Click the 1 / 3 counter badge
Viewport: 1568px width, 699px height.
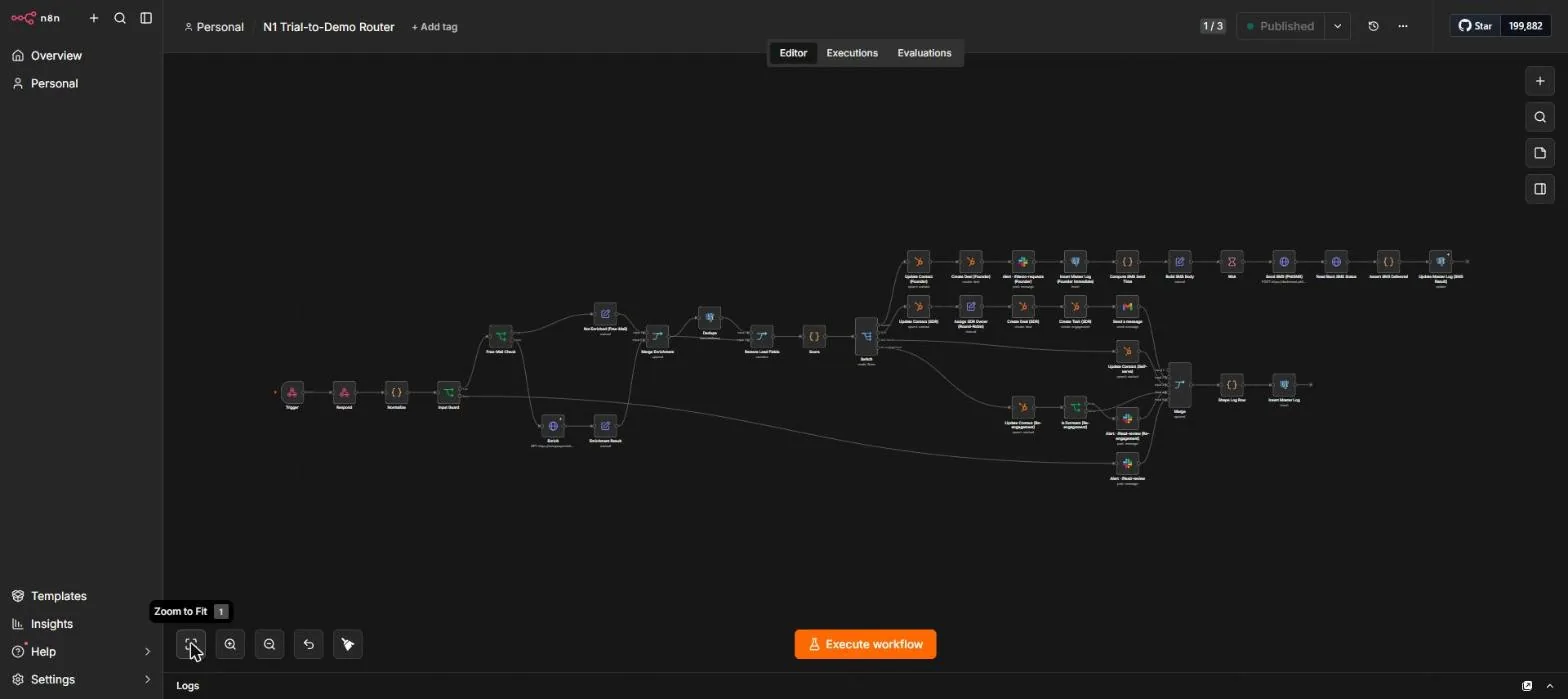[1212, 26]
